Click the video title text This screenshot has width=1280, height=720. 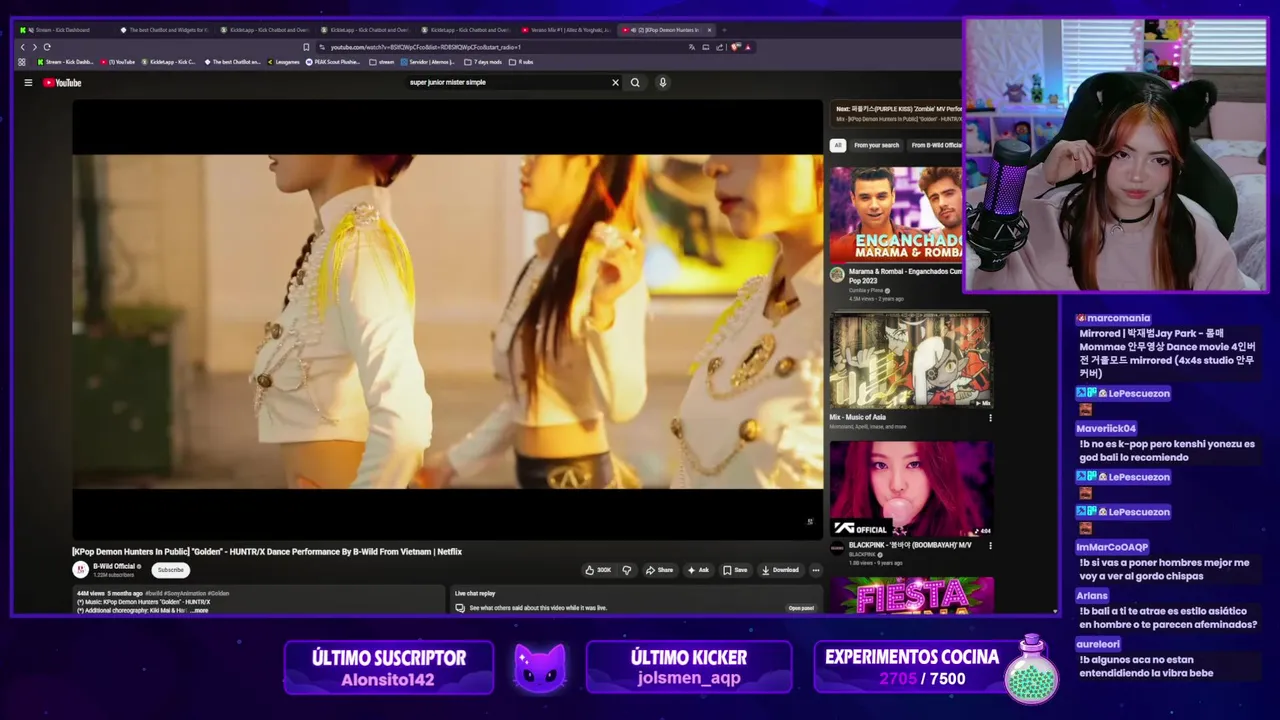click(x=267, y=551)
